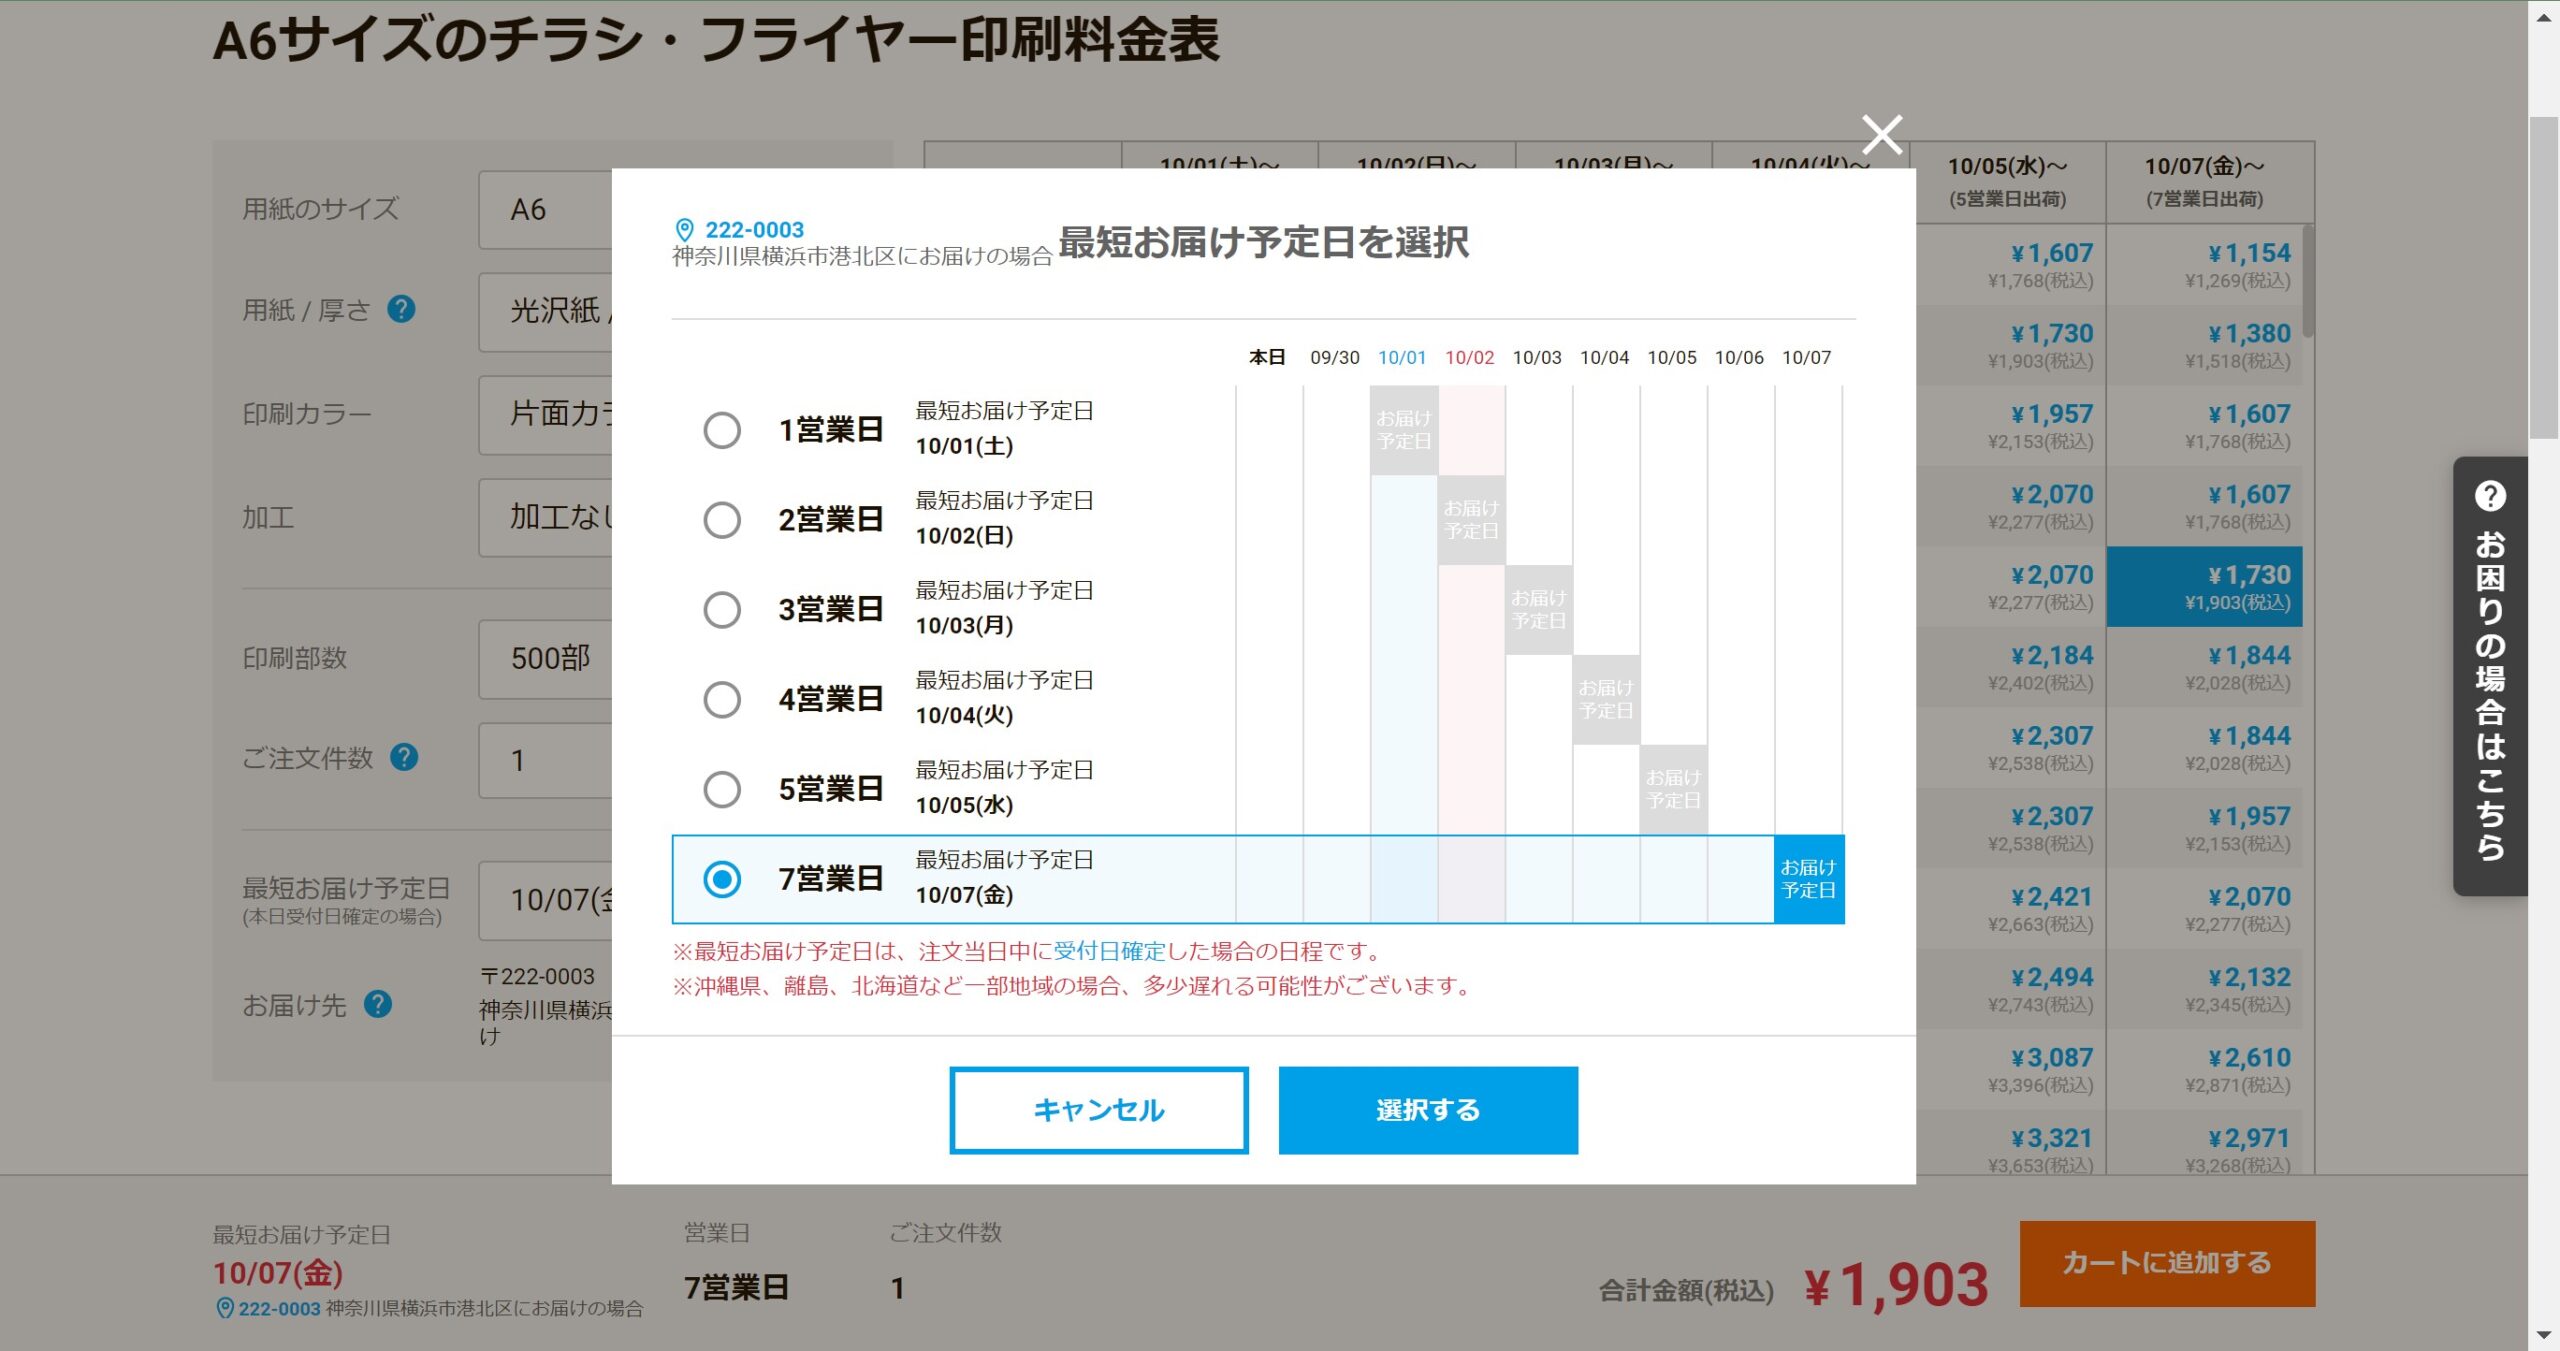Click the help icon next to ご注文件数
This screenshot has width=2560, height=1351.
tap(404, 758)
